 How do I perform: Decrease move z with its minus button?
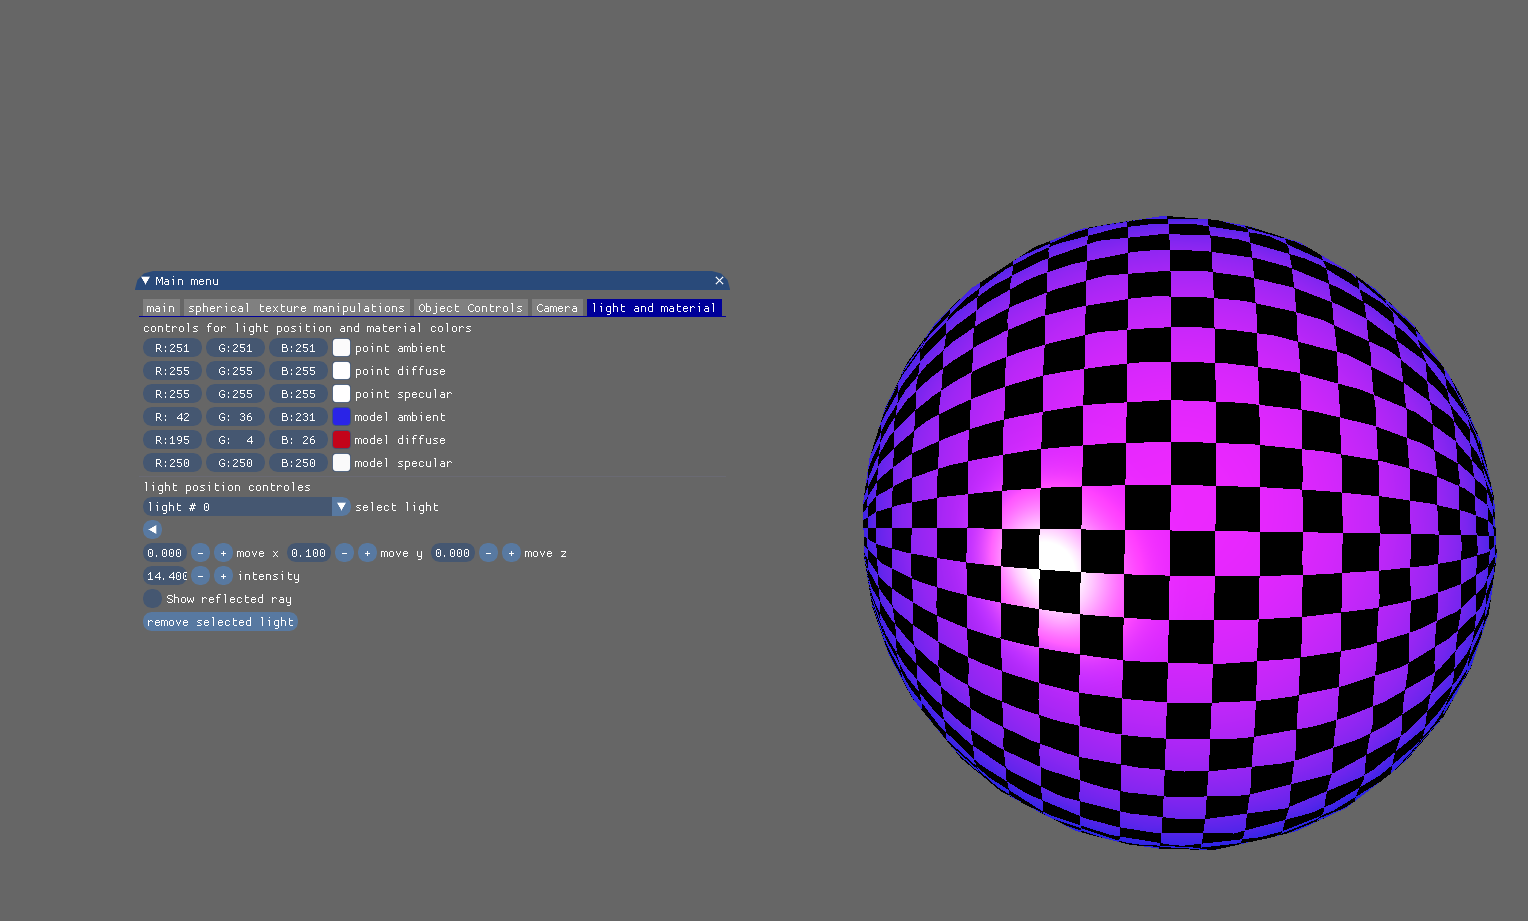tap(488, 552)
